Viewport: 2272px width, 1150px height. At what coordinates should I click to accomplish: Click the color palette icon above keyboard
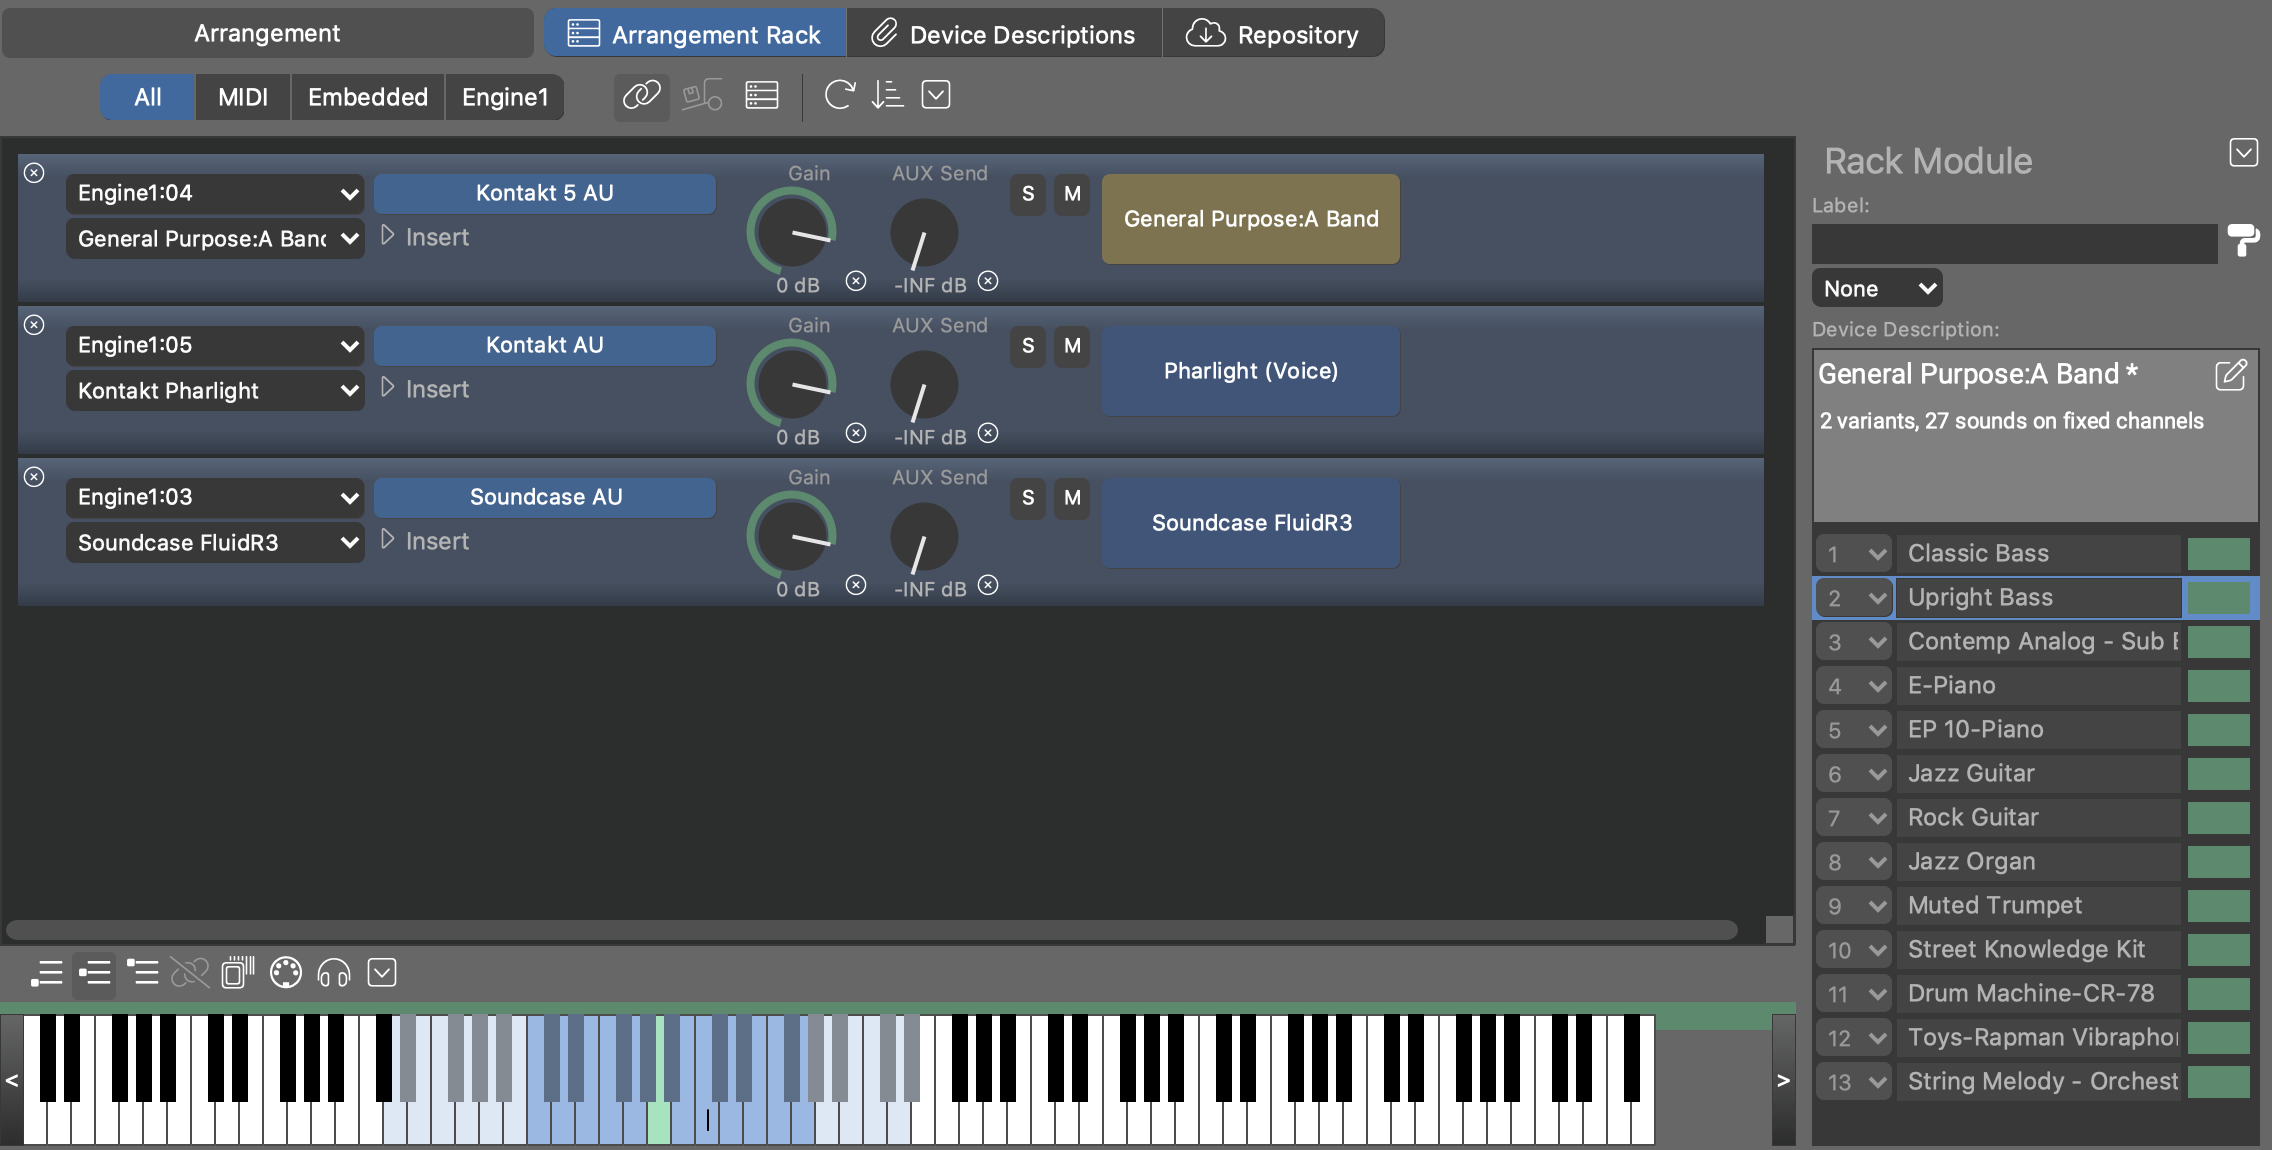point(286,973)
